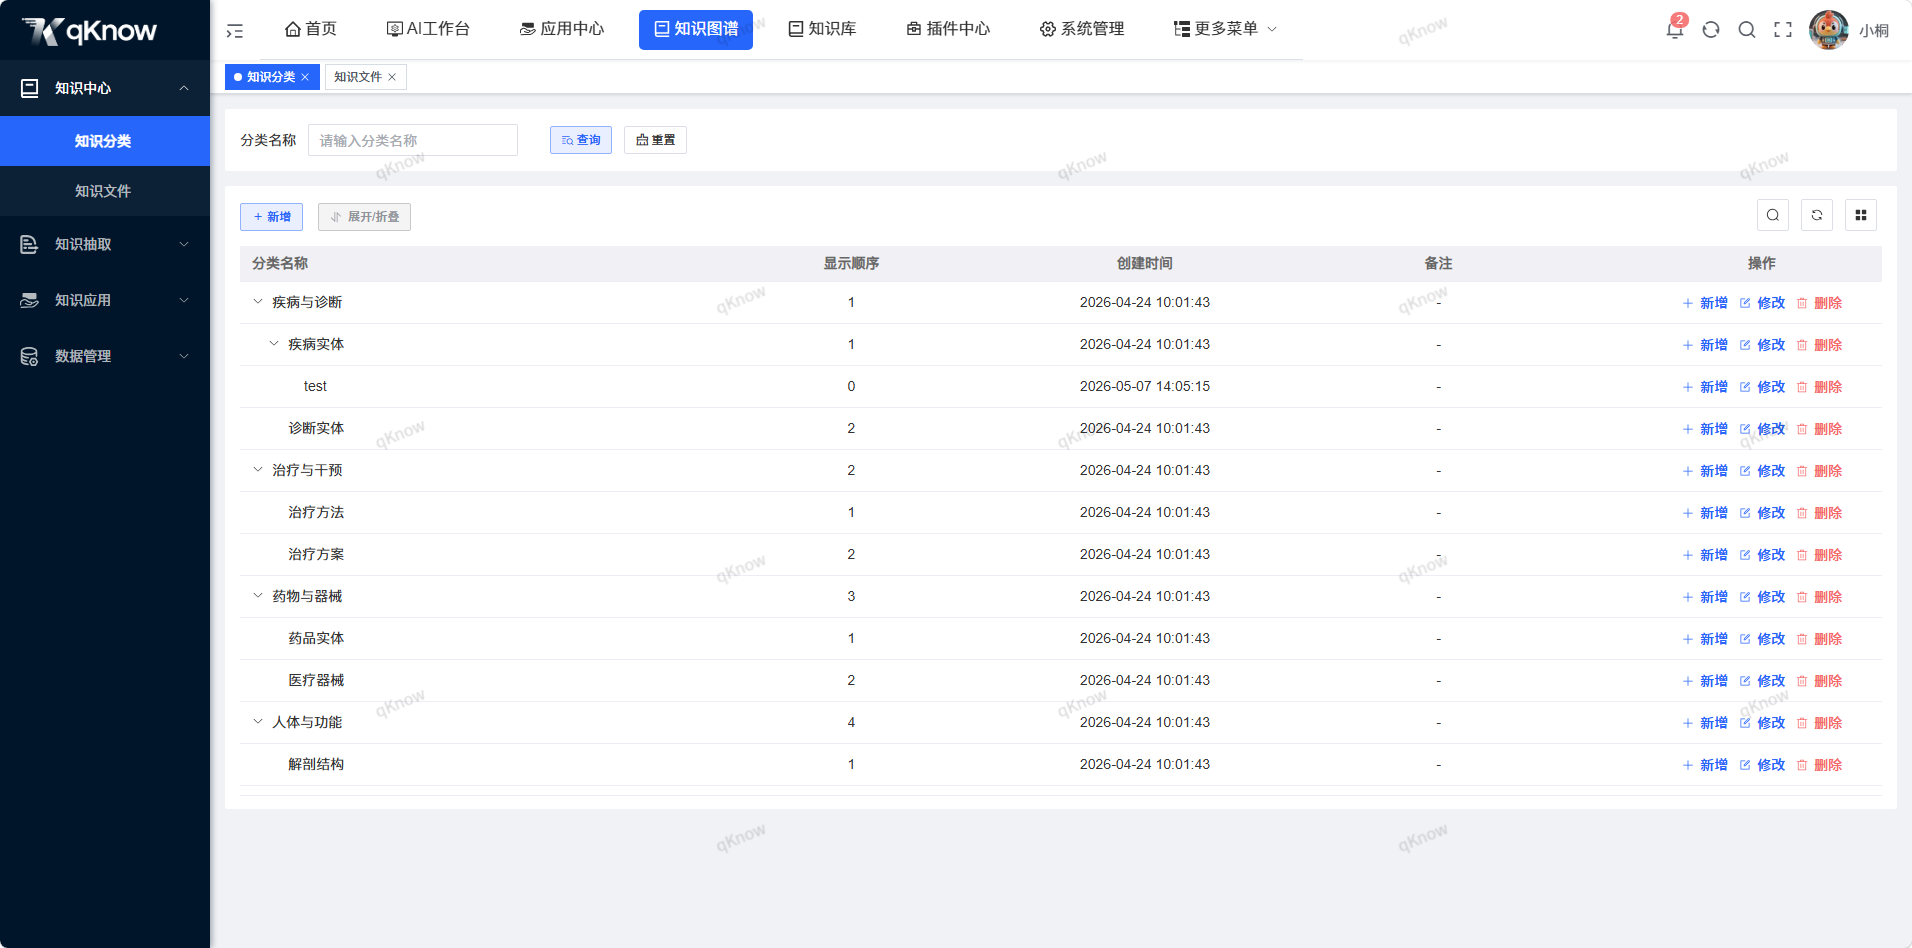
Task: Refresh the table using toolbar refresh icon
Action: (x=1817, y=215)
